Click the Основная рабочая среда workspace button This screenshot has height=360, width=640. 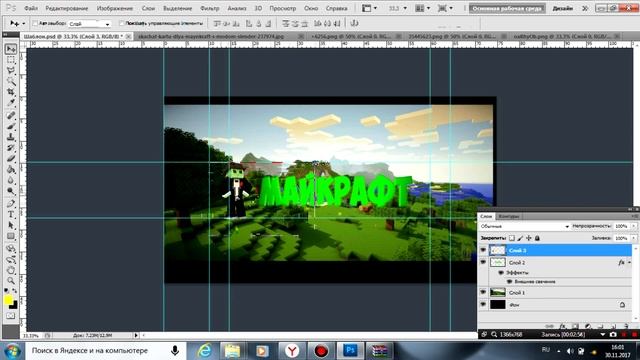(x=507, y=8)
